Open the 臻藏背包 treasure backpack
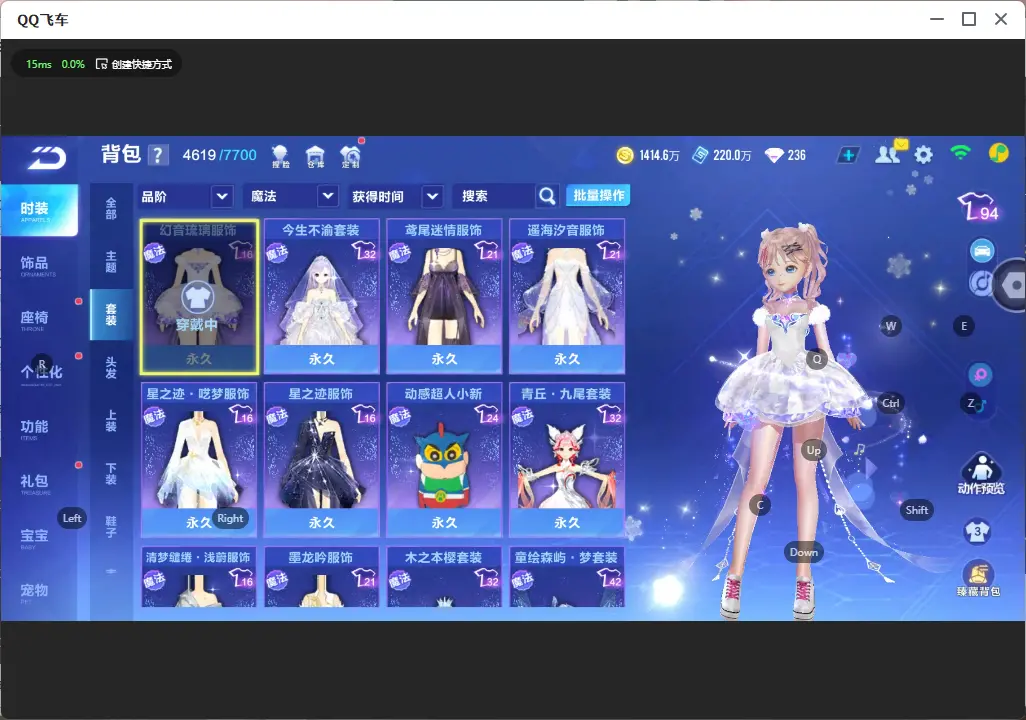This screenshot has width=1026, height=720. [978, 580]
